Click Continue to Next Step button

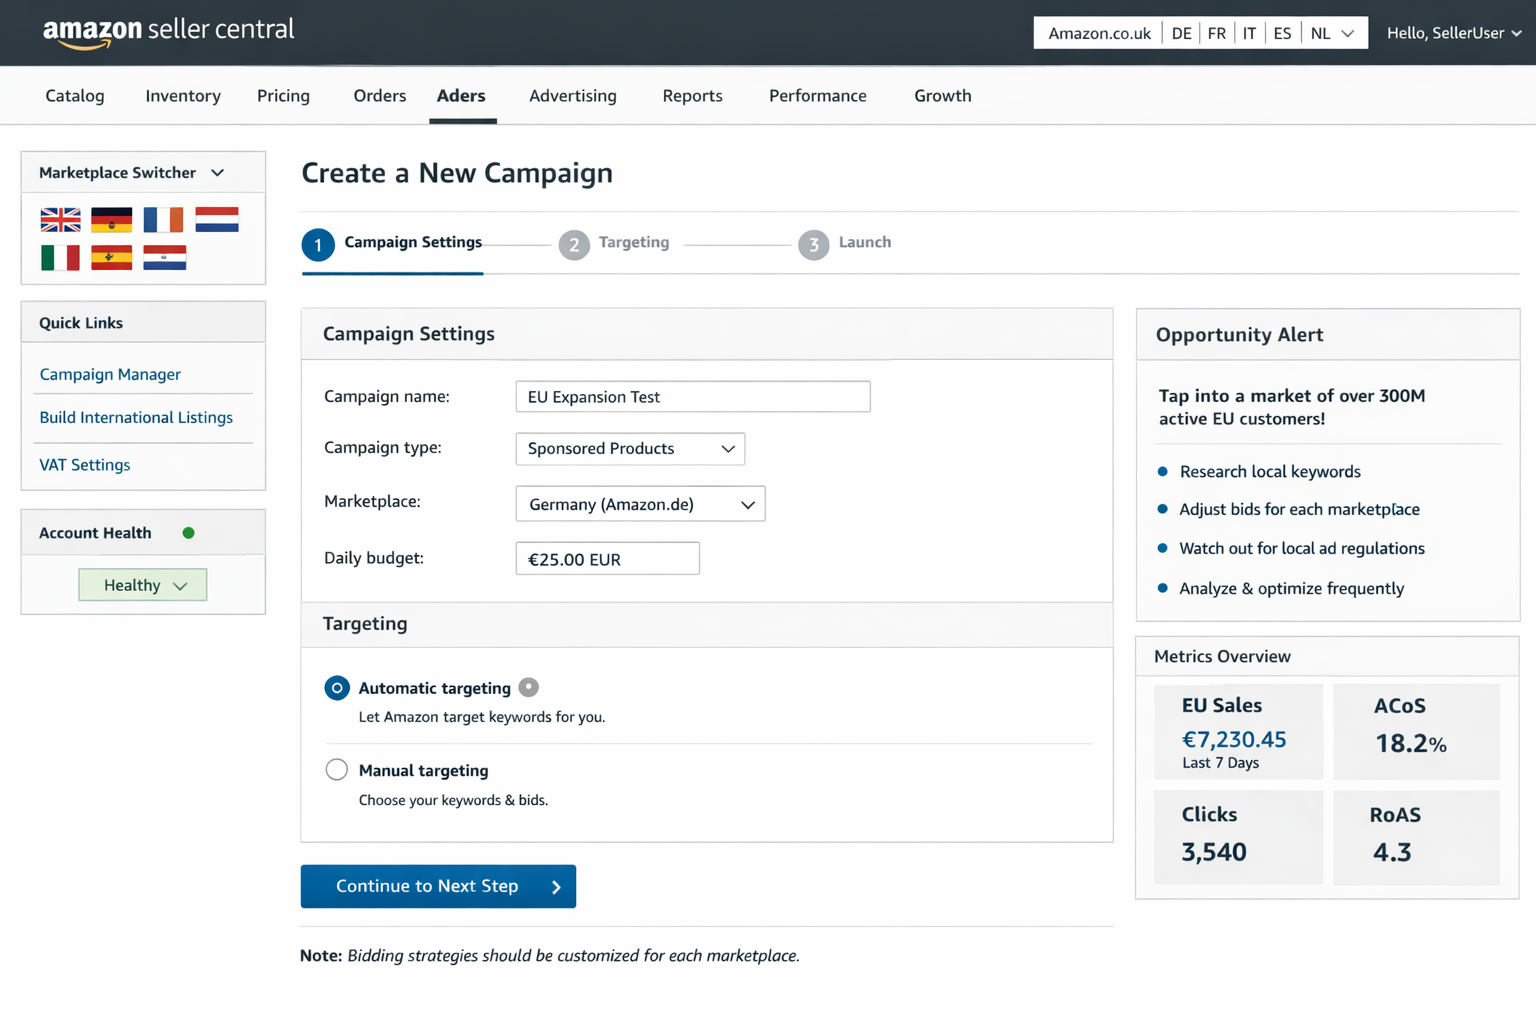pos(438,886)
